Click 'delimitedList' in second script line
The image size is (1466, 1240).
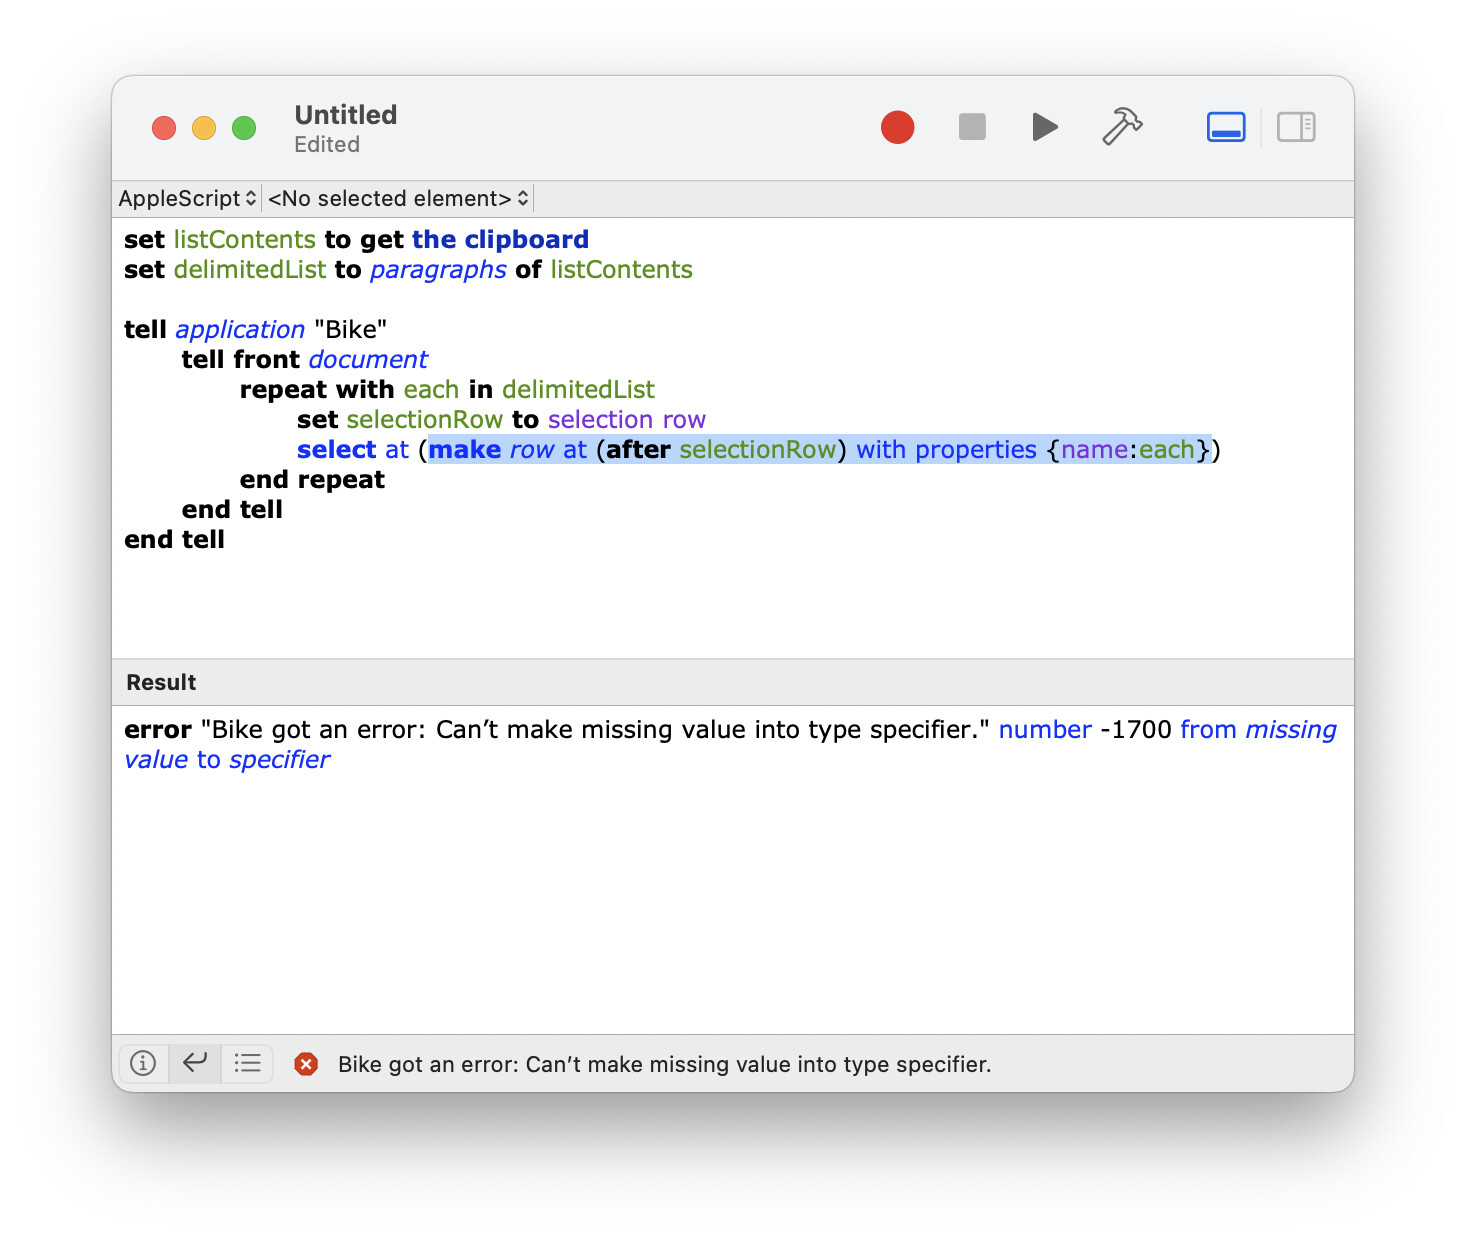pyautogui.click(x=250, y=270)
